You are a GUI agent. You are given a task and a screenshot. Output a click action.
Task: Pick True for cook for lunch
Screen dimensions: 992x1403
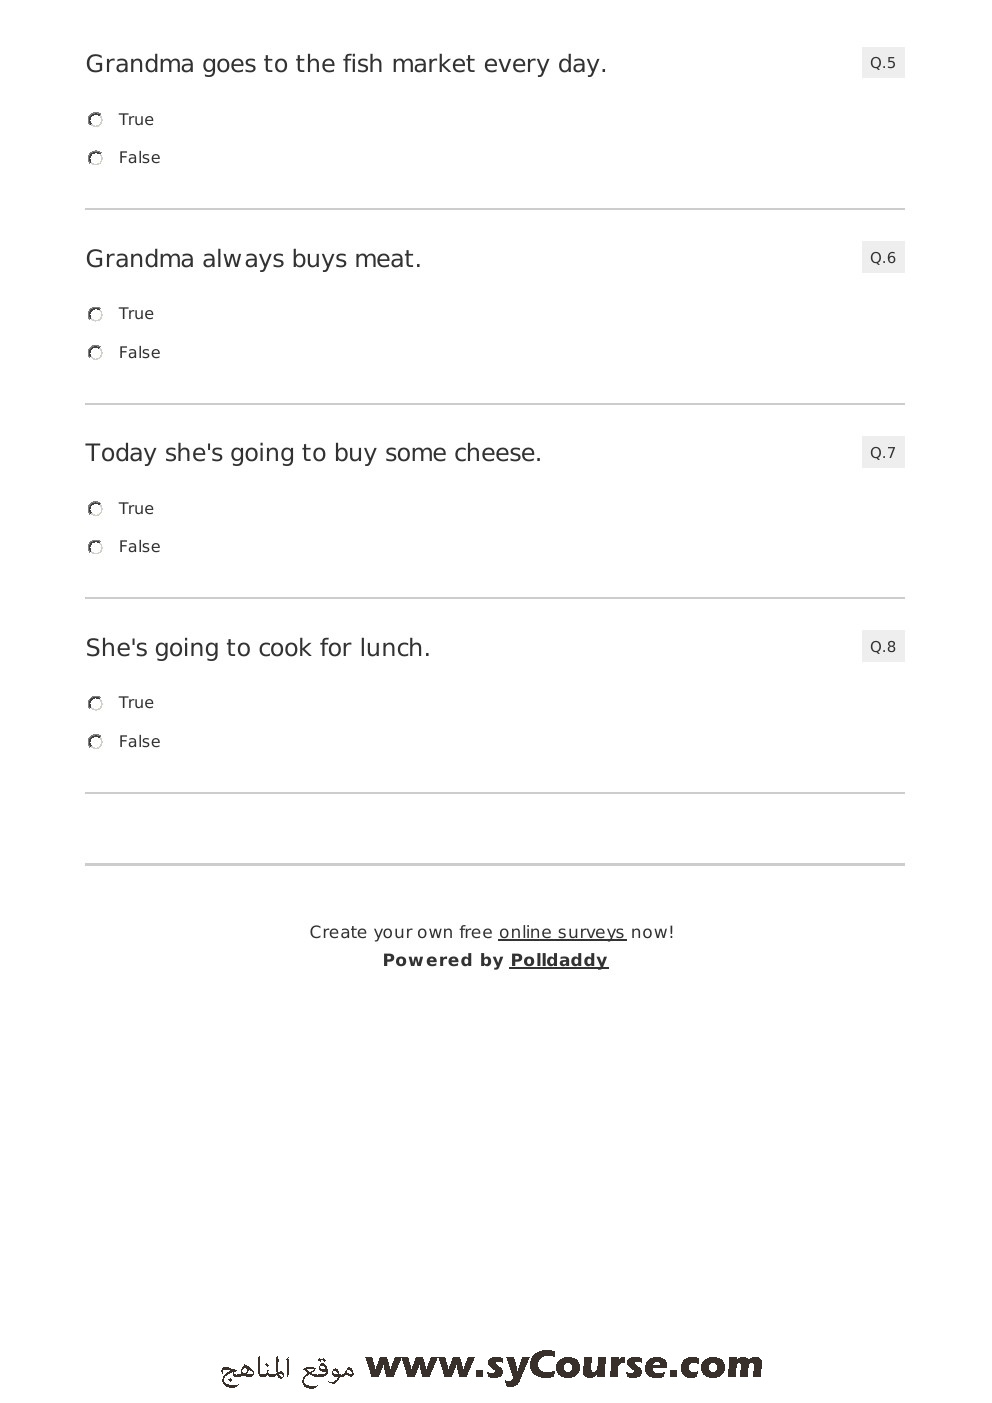click(x=95, y=703)
